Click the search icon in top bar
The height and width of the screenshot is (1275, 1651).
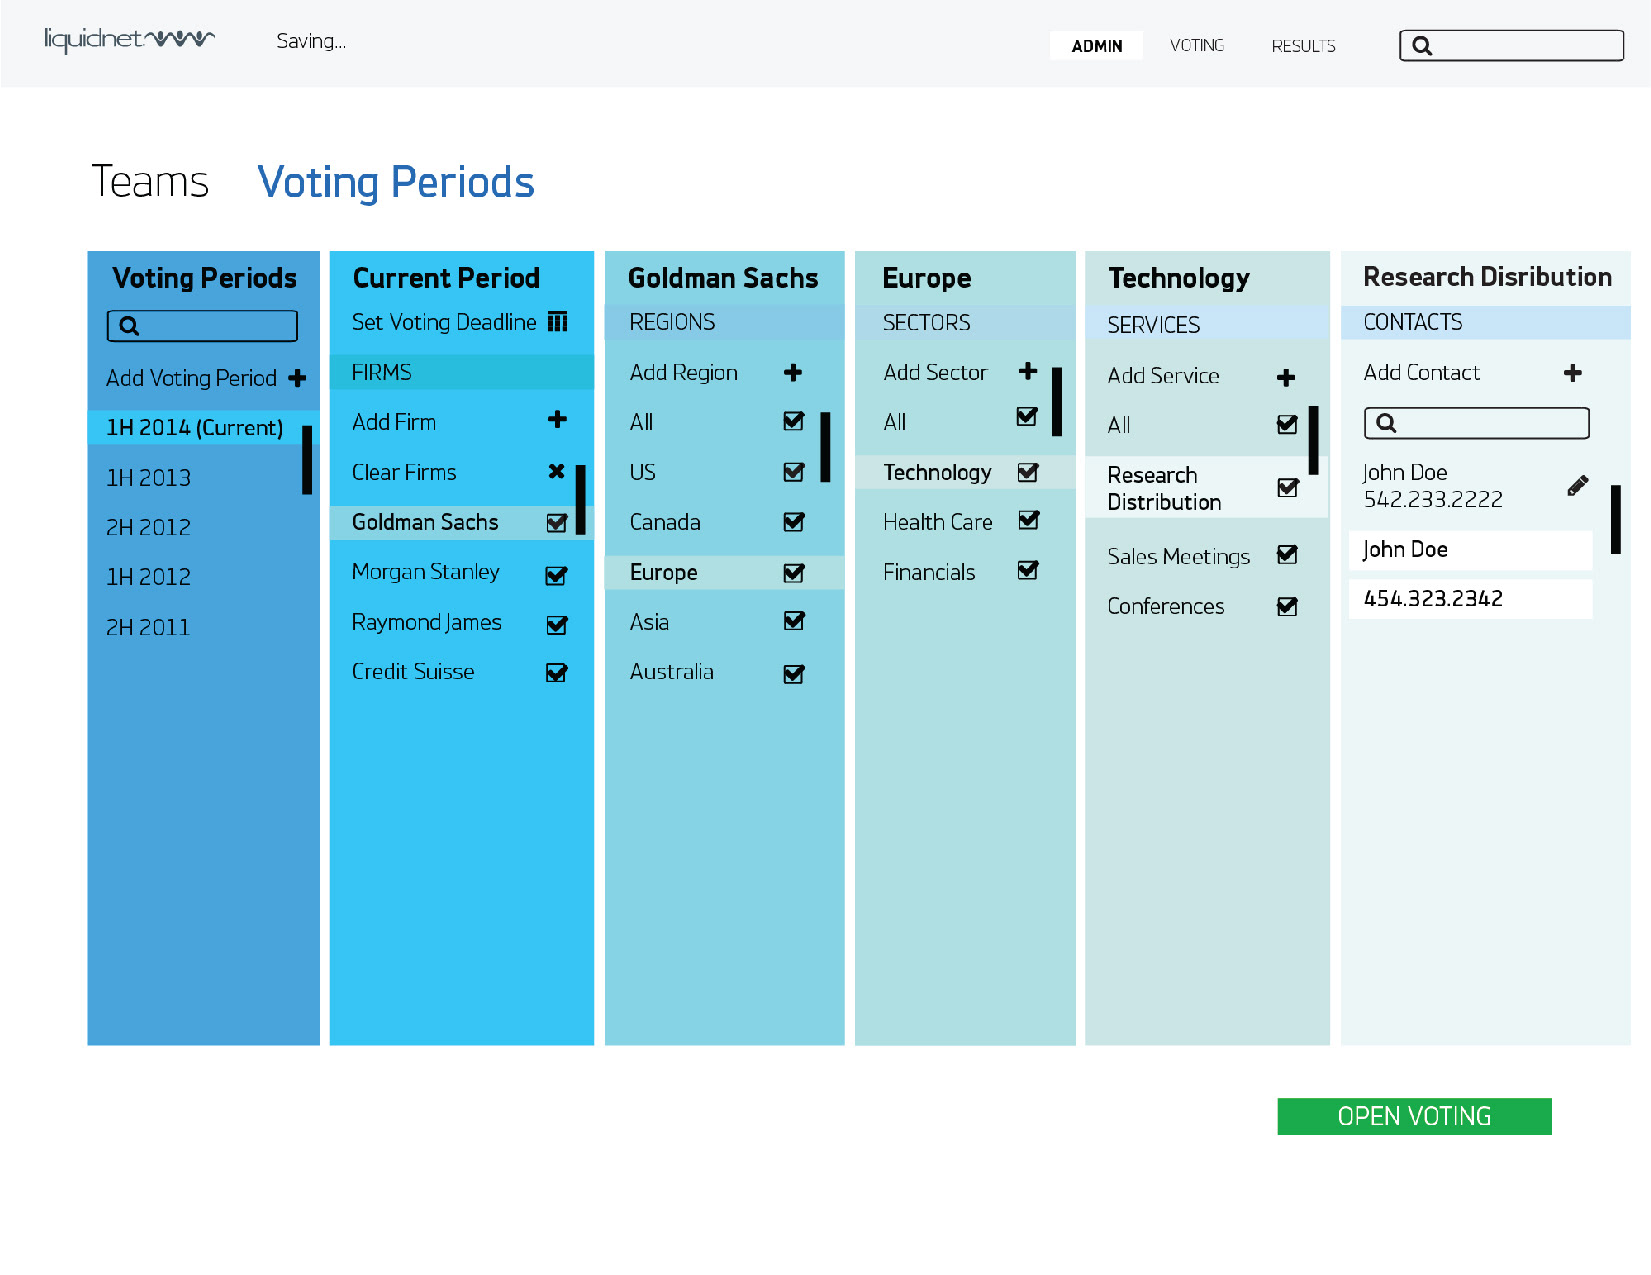(x=1422, y=46)
